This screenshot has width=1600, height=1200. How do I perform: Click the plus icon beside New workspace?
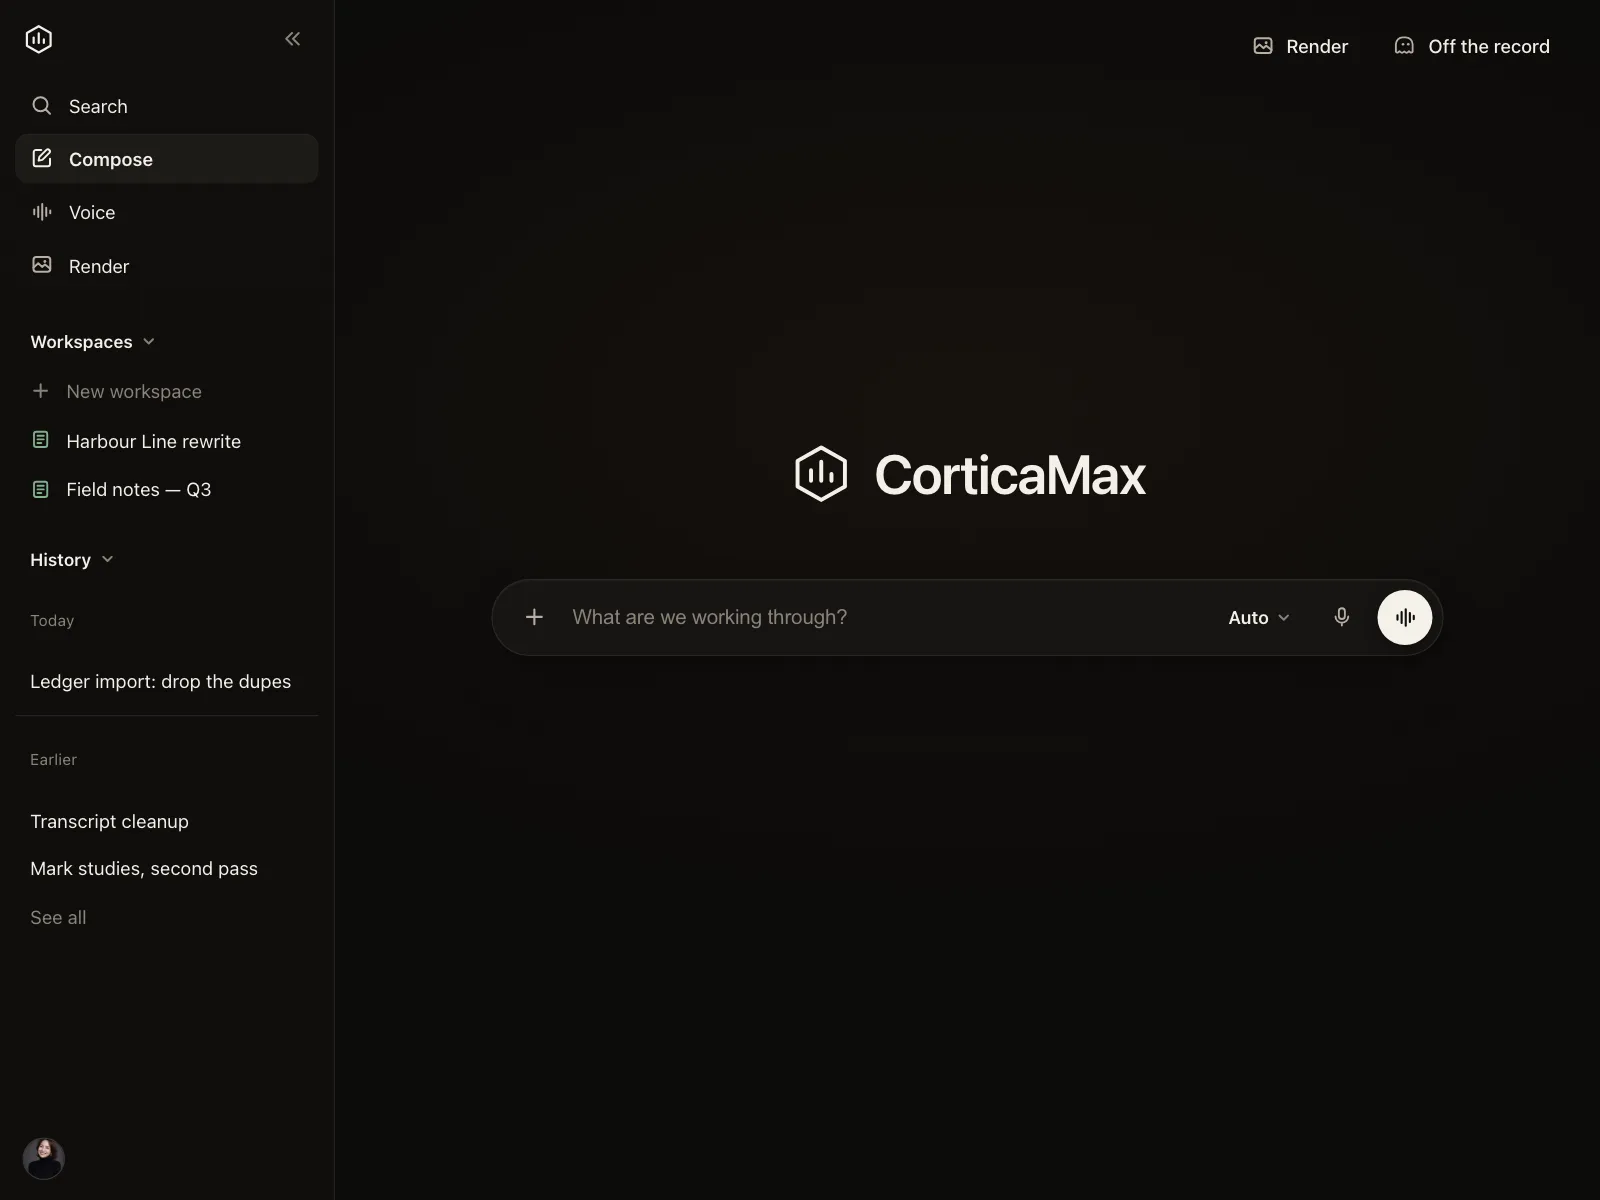click(40, 391)
